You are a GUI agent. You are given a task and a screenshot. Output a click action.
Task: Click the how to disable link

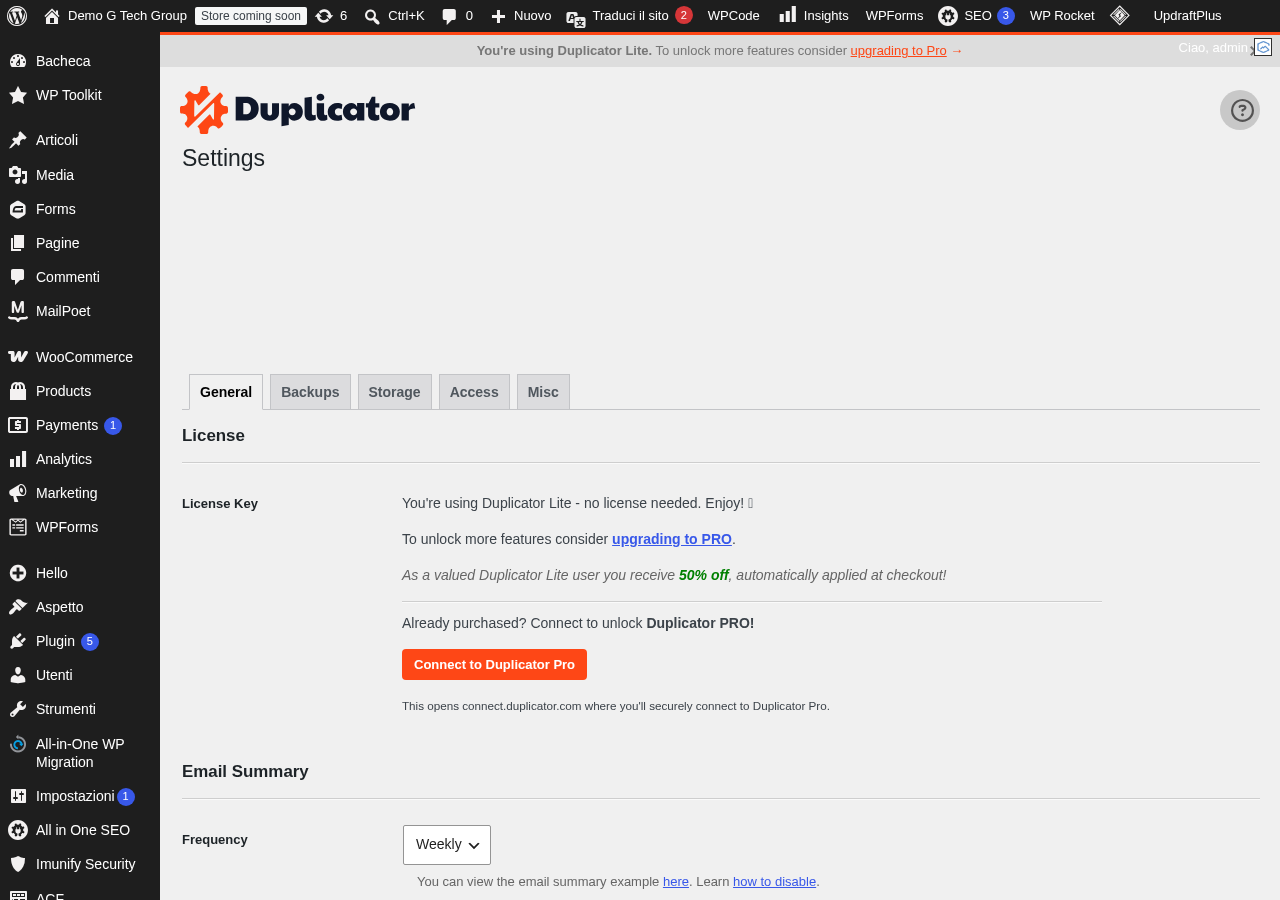774,882
